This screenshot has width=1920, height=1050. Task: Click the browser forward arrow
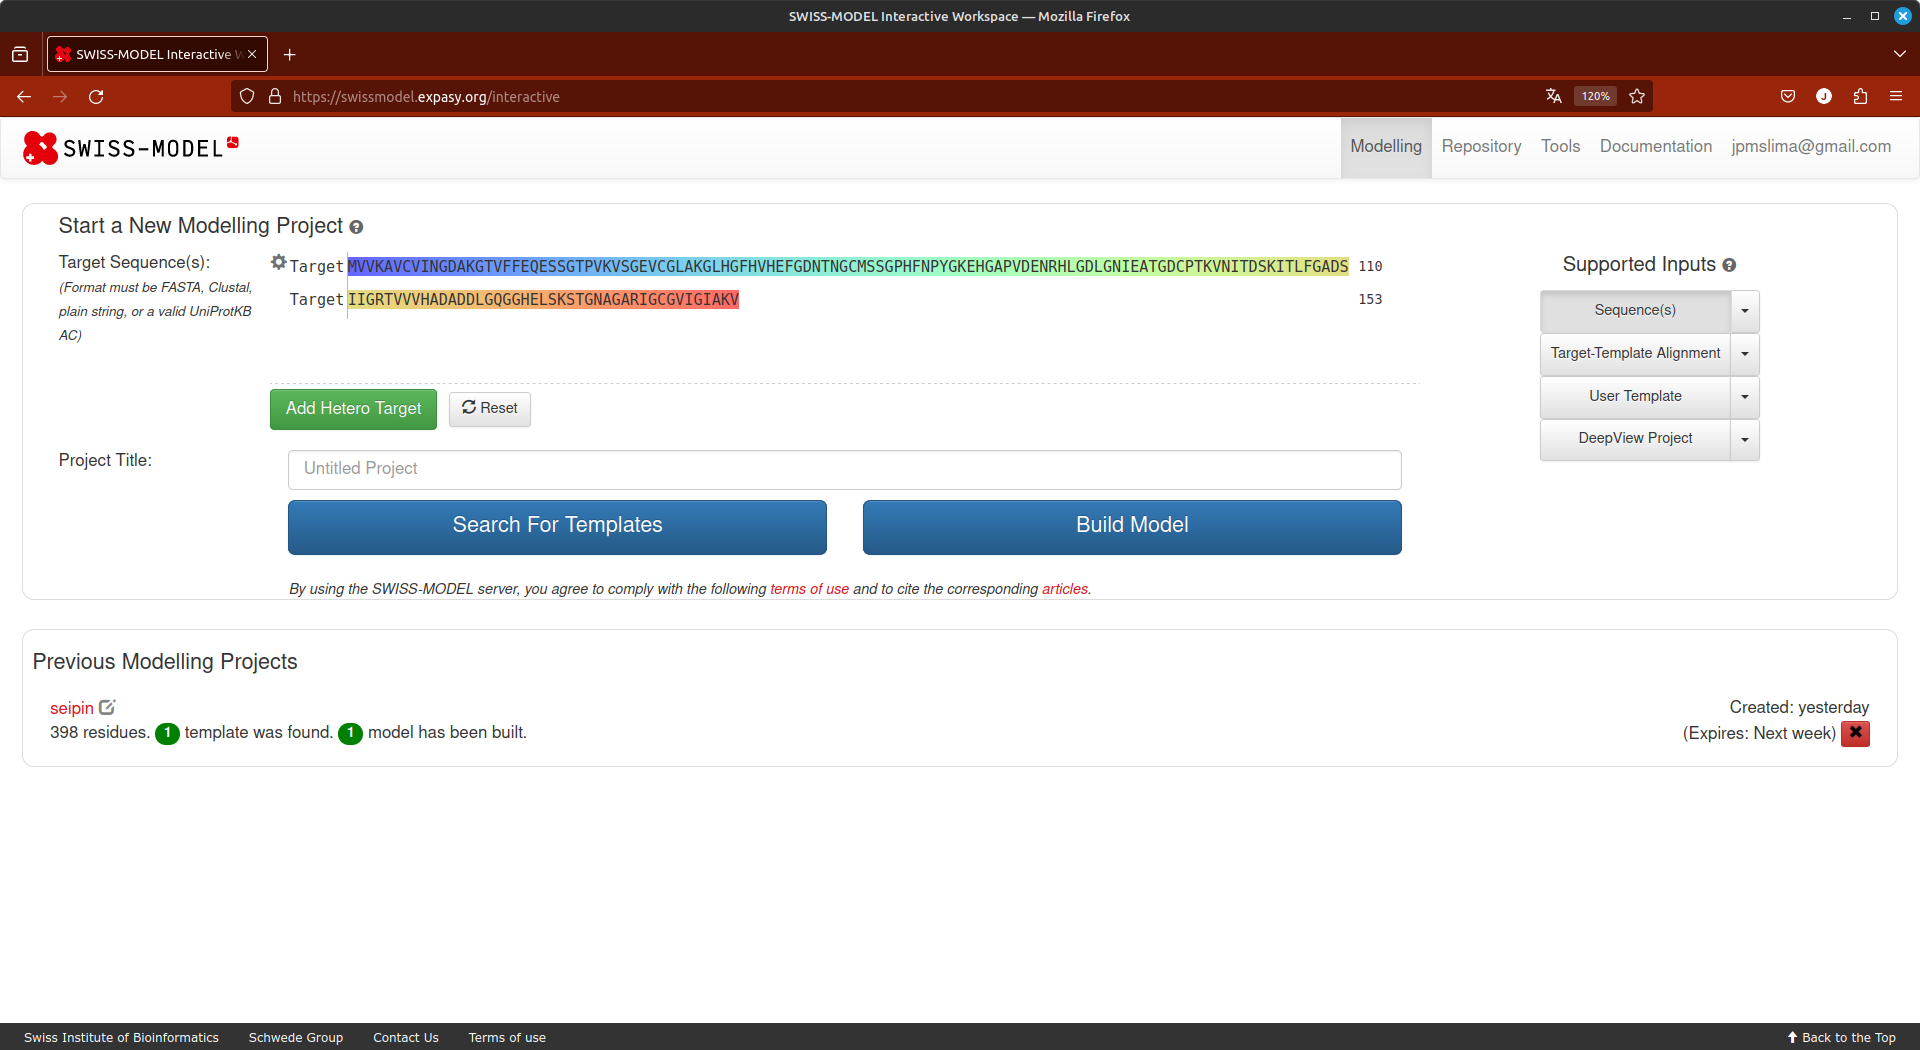(x=60, y=96)
